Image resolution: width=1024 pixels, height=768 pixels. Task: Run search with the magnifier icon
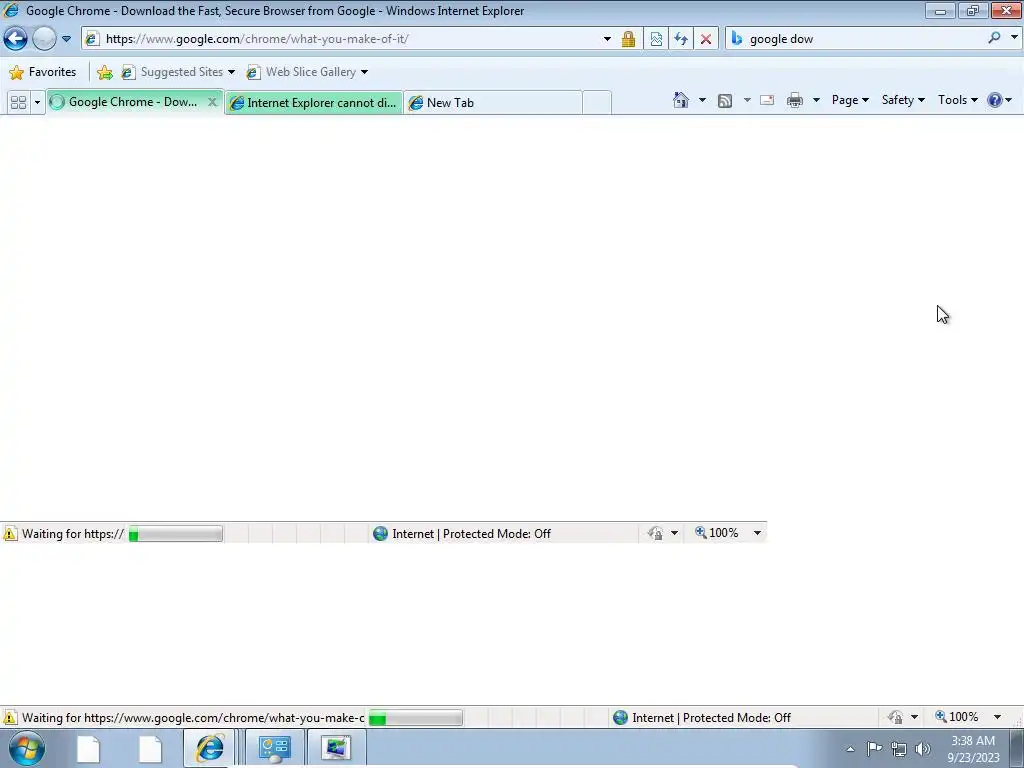(994, 38)
